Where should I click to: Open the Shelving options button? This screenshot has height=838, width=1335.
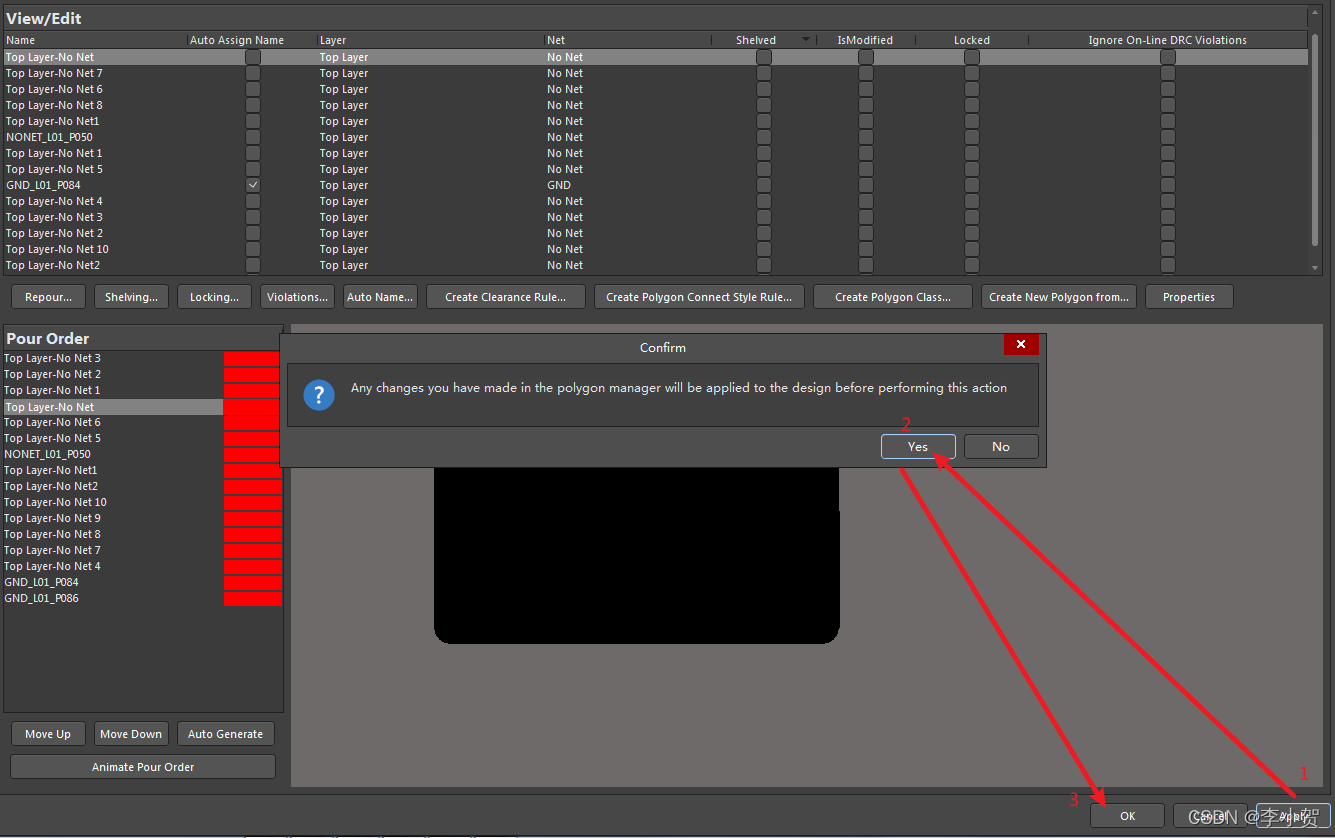pos(131,297)
